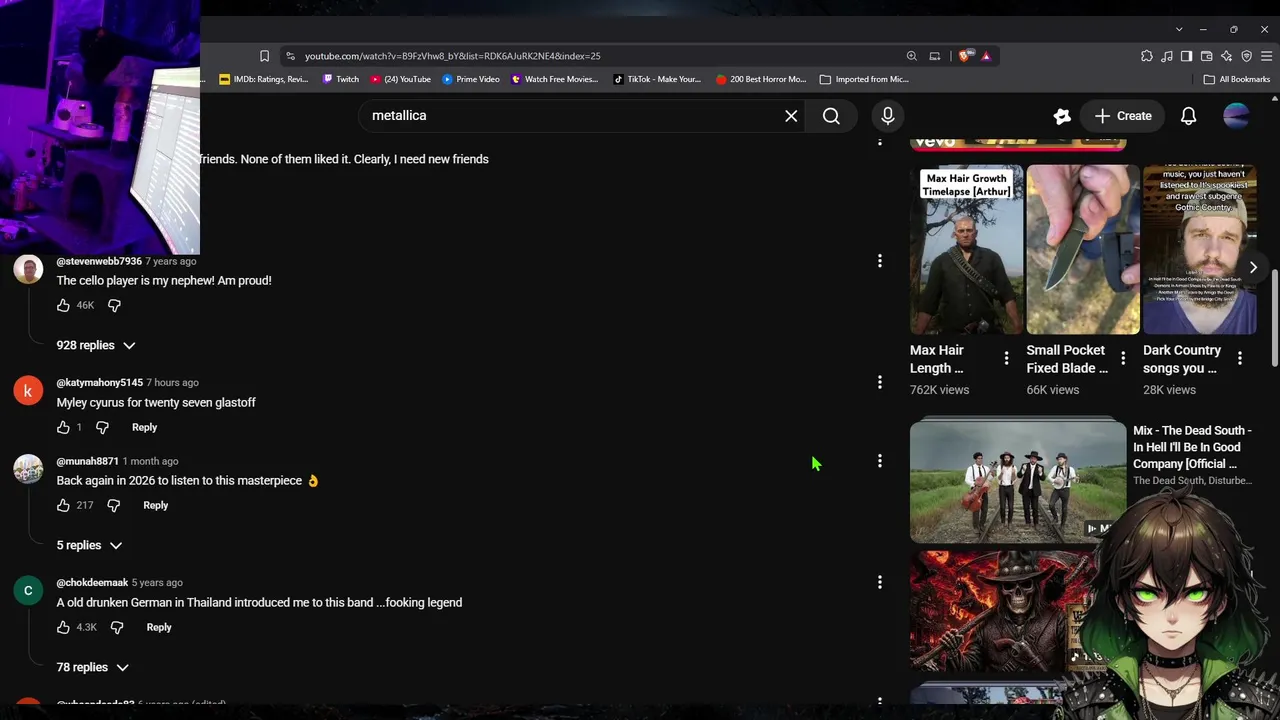This screenshot has height=720, width=1280.
Task: Open the zoom level icon in address bar
Action: 911,56
